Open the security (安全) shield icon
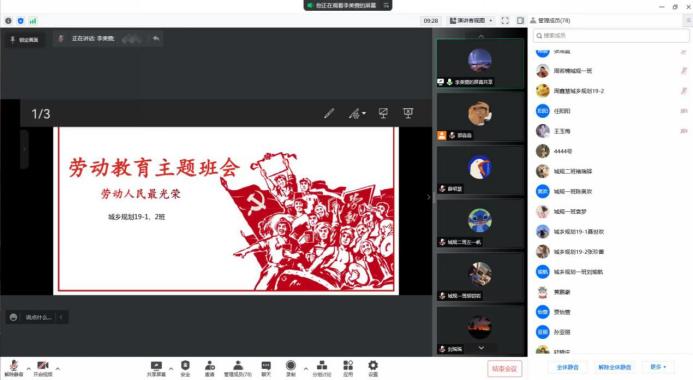 [x=185, y=368]
